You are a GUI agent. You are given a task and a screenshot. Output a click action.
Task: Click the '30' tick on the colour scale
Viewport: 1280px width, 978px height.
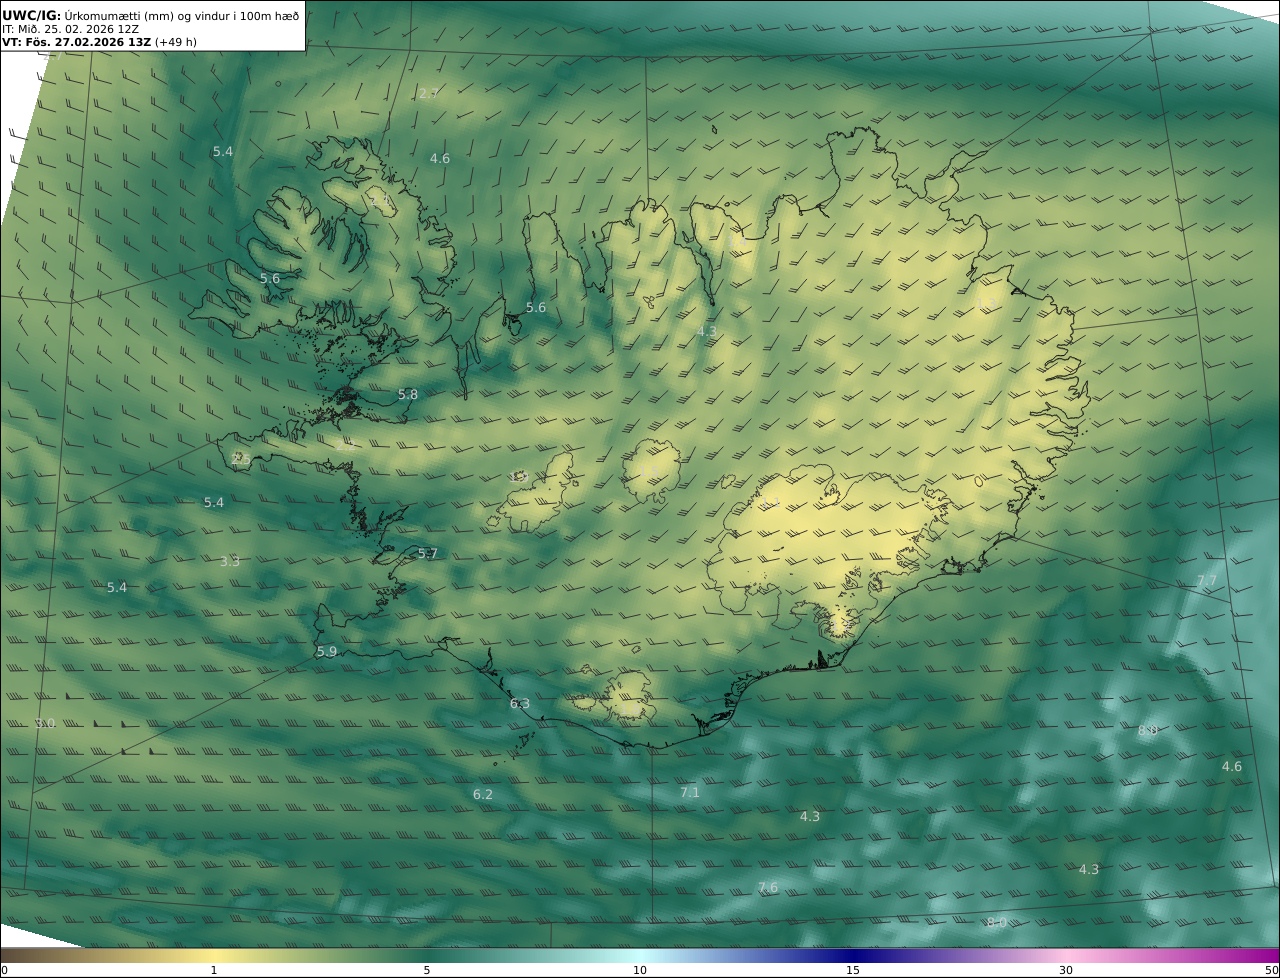(x=1066, y=970)
